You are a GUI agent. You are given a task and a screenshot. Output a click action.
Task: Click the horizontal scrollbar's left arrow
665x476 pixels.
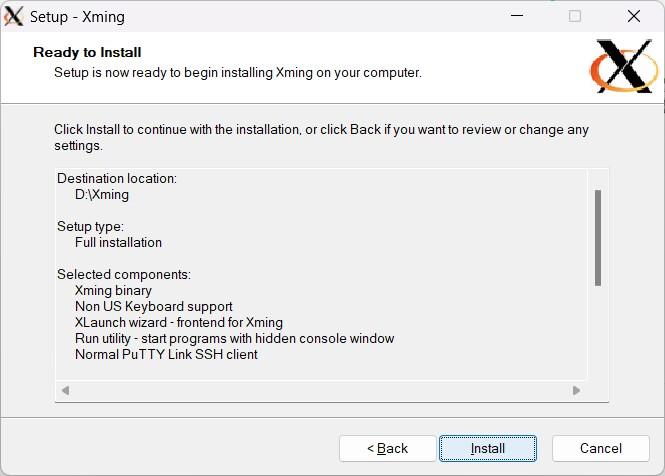pos(66,390)
